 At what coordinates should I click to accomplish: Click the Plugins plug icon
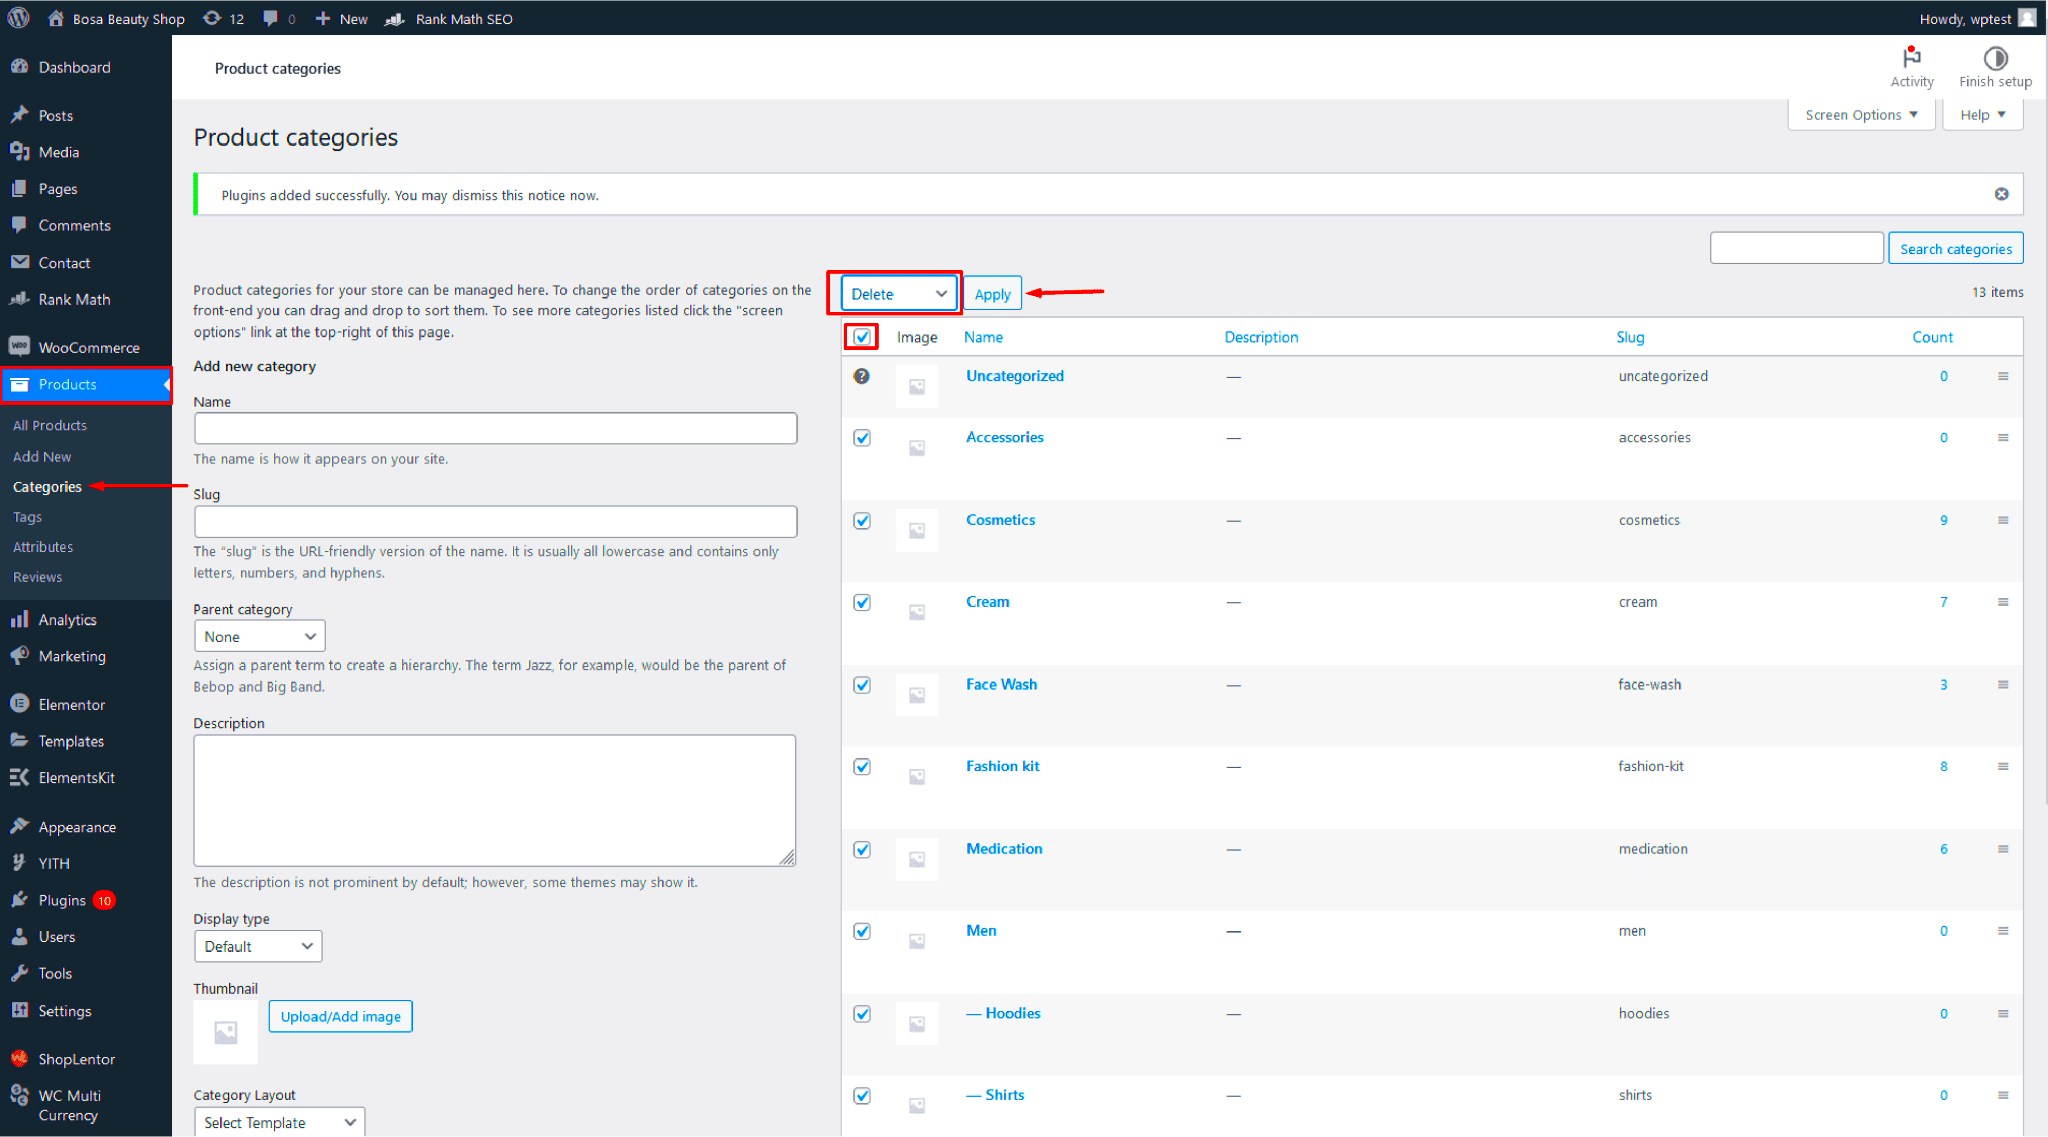[x=19, y=899]
